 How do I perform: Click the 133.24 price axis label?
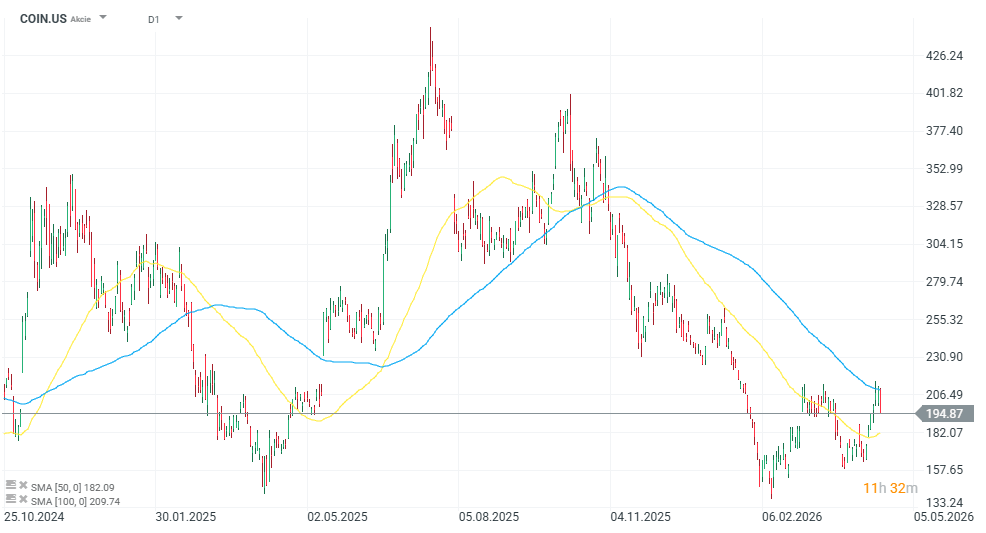(943, 503)
